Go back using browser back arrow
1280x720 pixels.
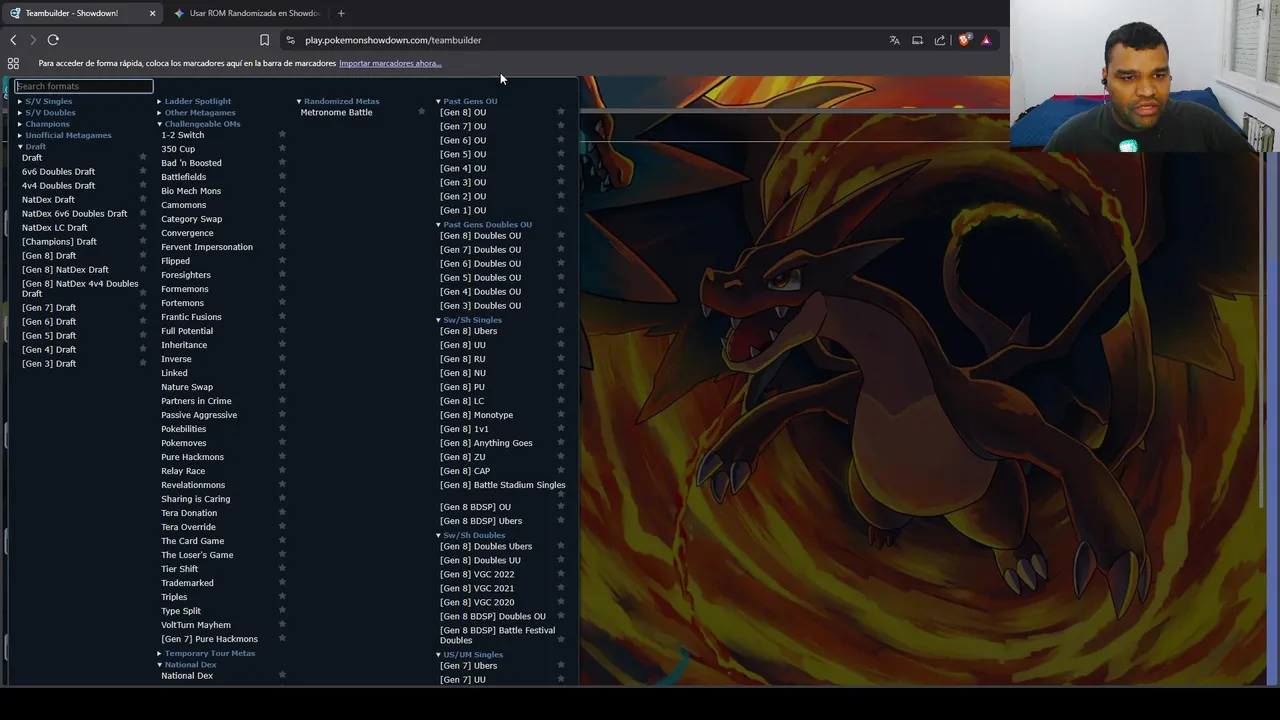click(x=13, y=40)
